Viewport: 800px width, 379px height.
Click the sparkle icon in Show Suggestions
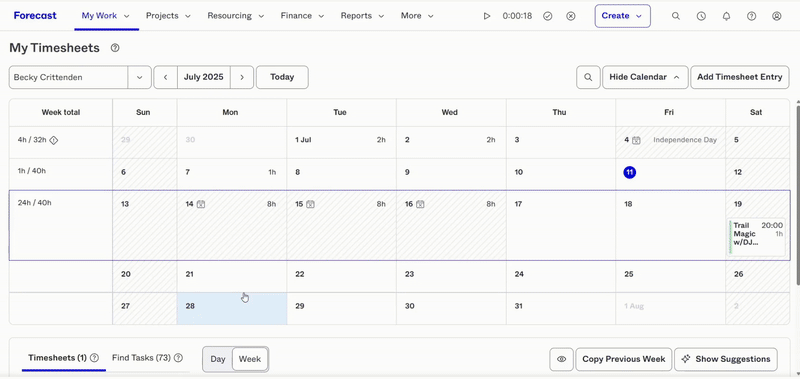coord(686,359)
